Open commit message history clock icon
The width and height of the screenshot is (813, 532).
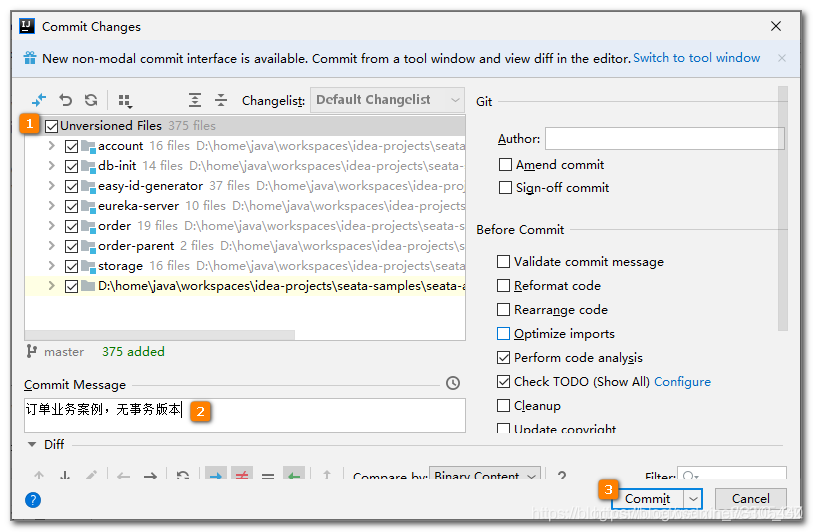pyautogui.click(x=453, y=383)
